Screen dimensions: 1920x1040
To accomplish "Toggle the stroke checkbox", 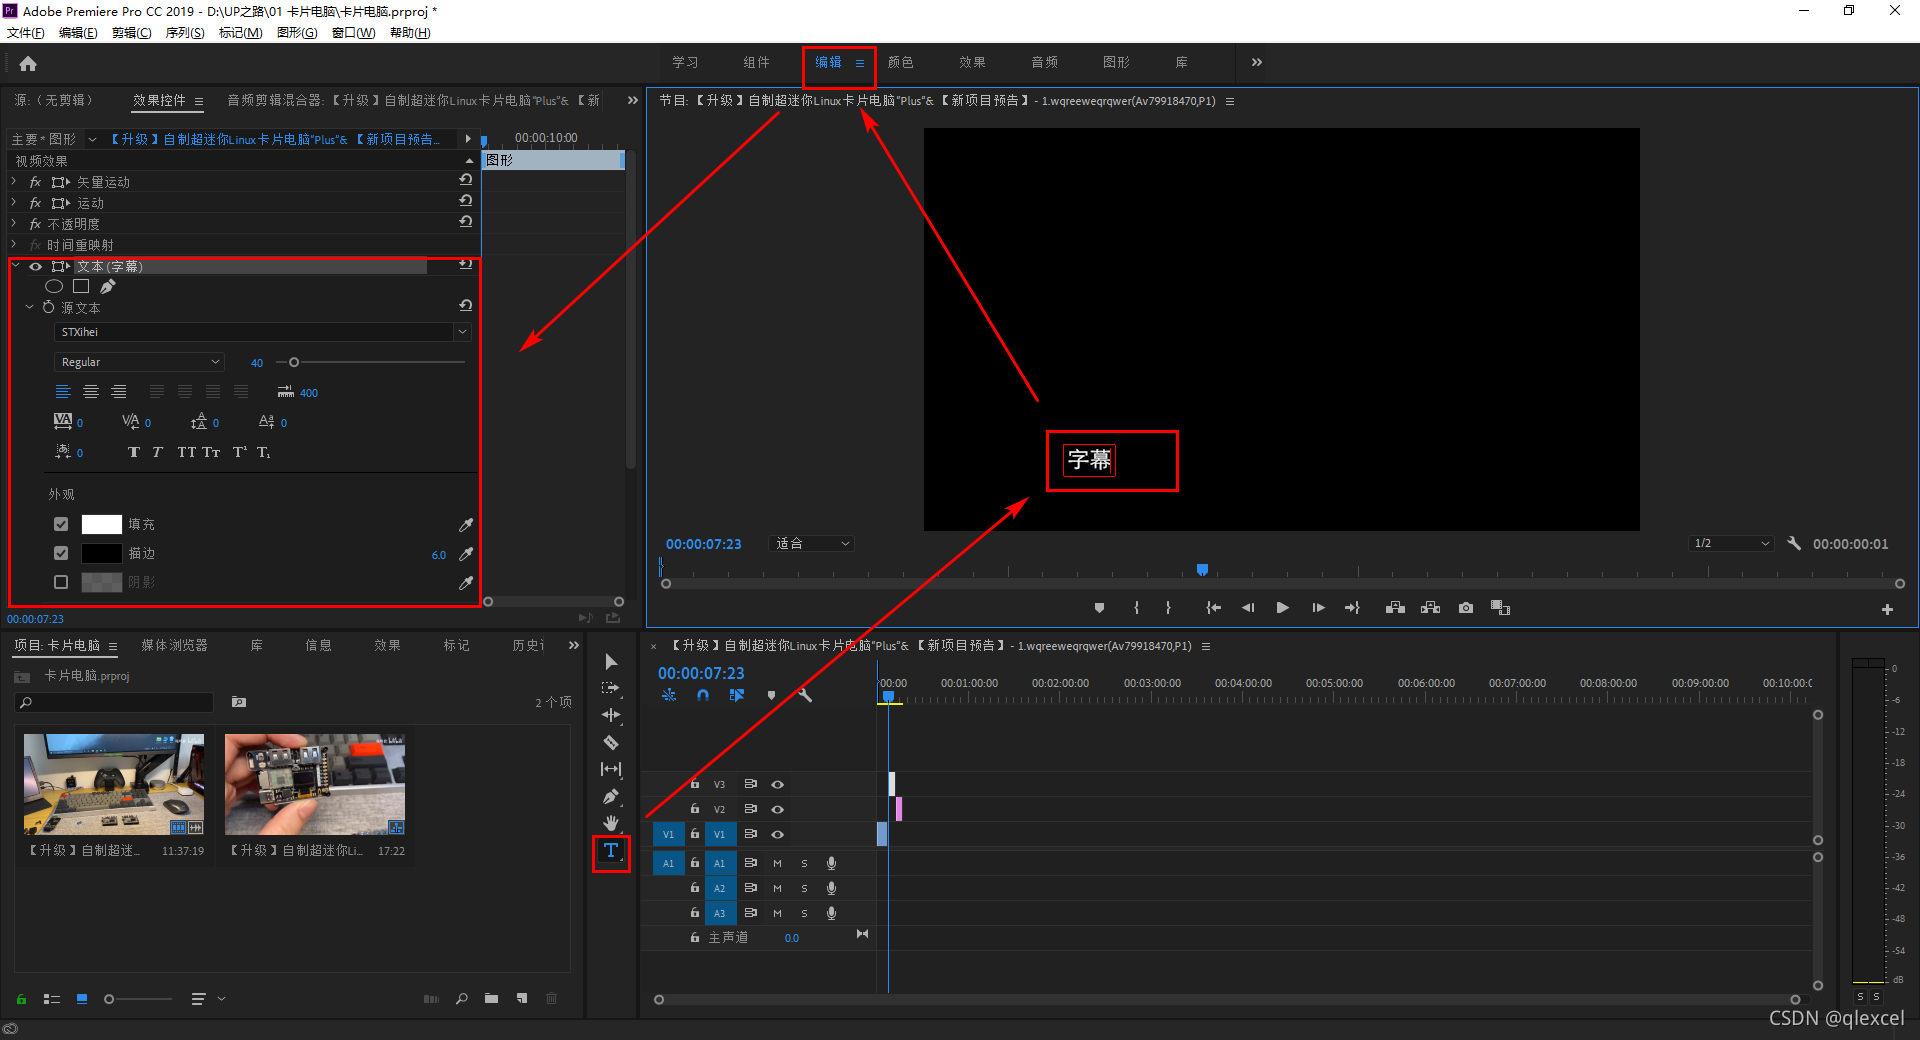I will [x=61, y=553].
